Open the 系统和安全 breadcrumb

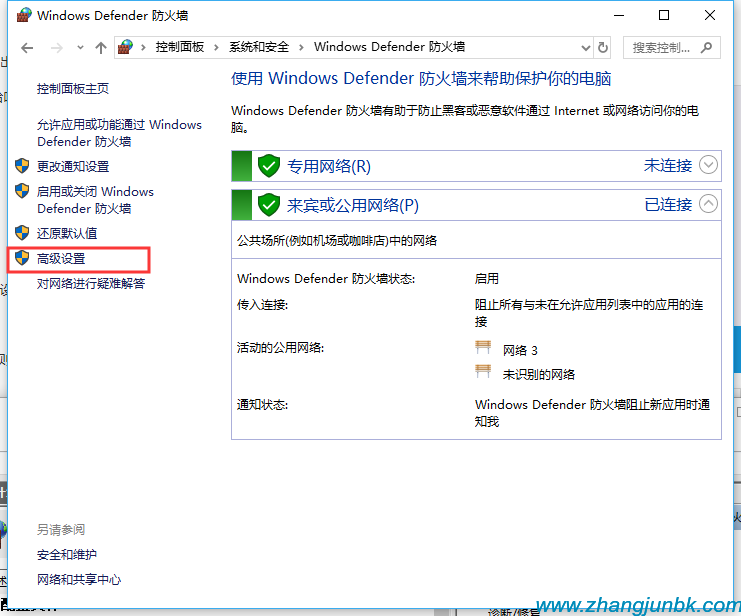(259, 47)
